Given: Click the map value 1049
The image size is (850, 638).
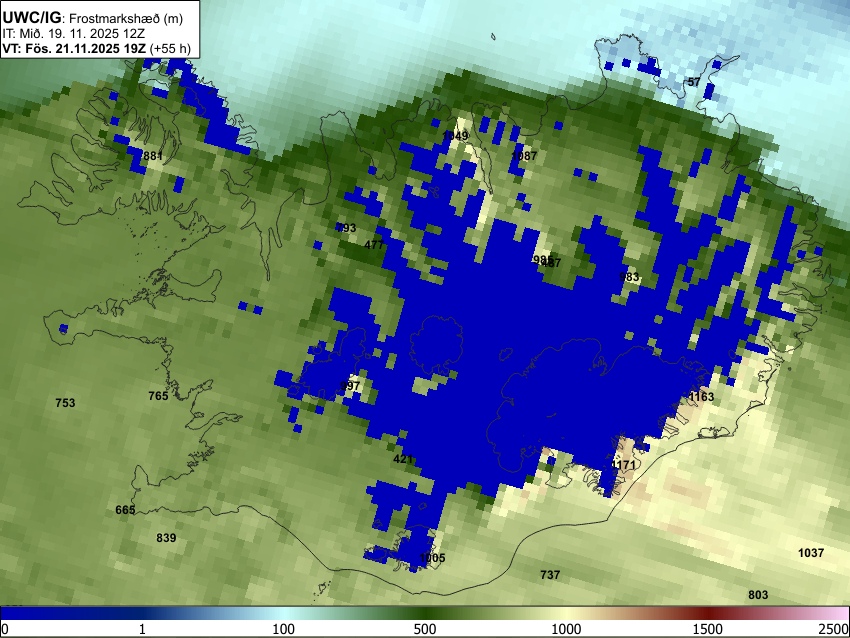Looking at the screenshot, I should tap(455, 136).
